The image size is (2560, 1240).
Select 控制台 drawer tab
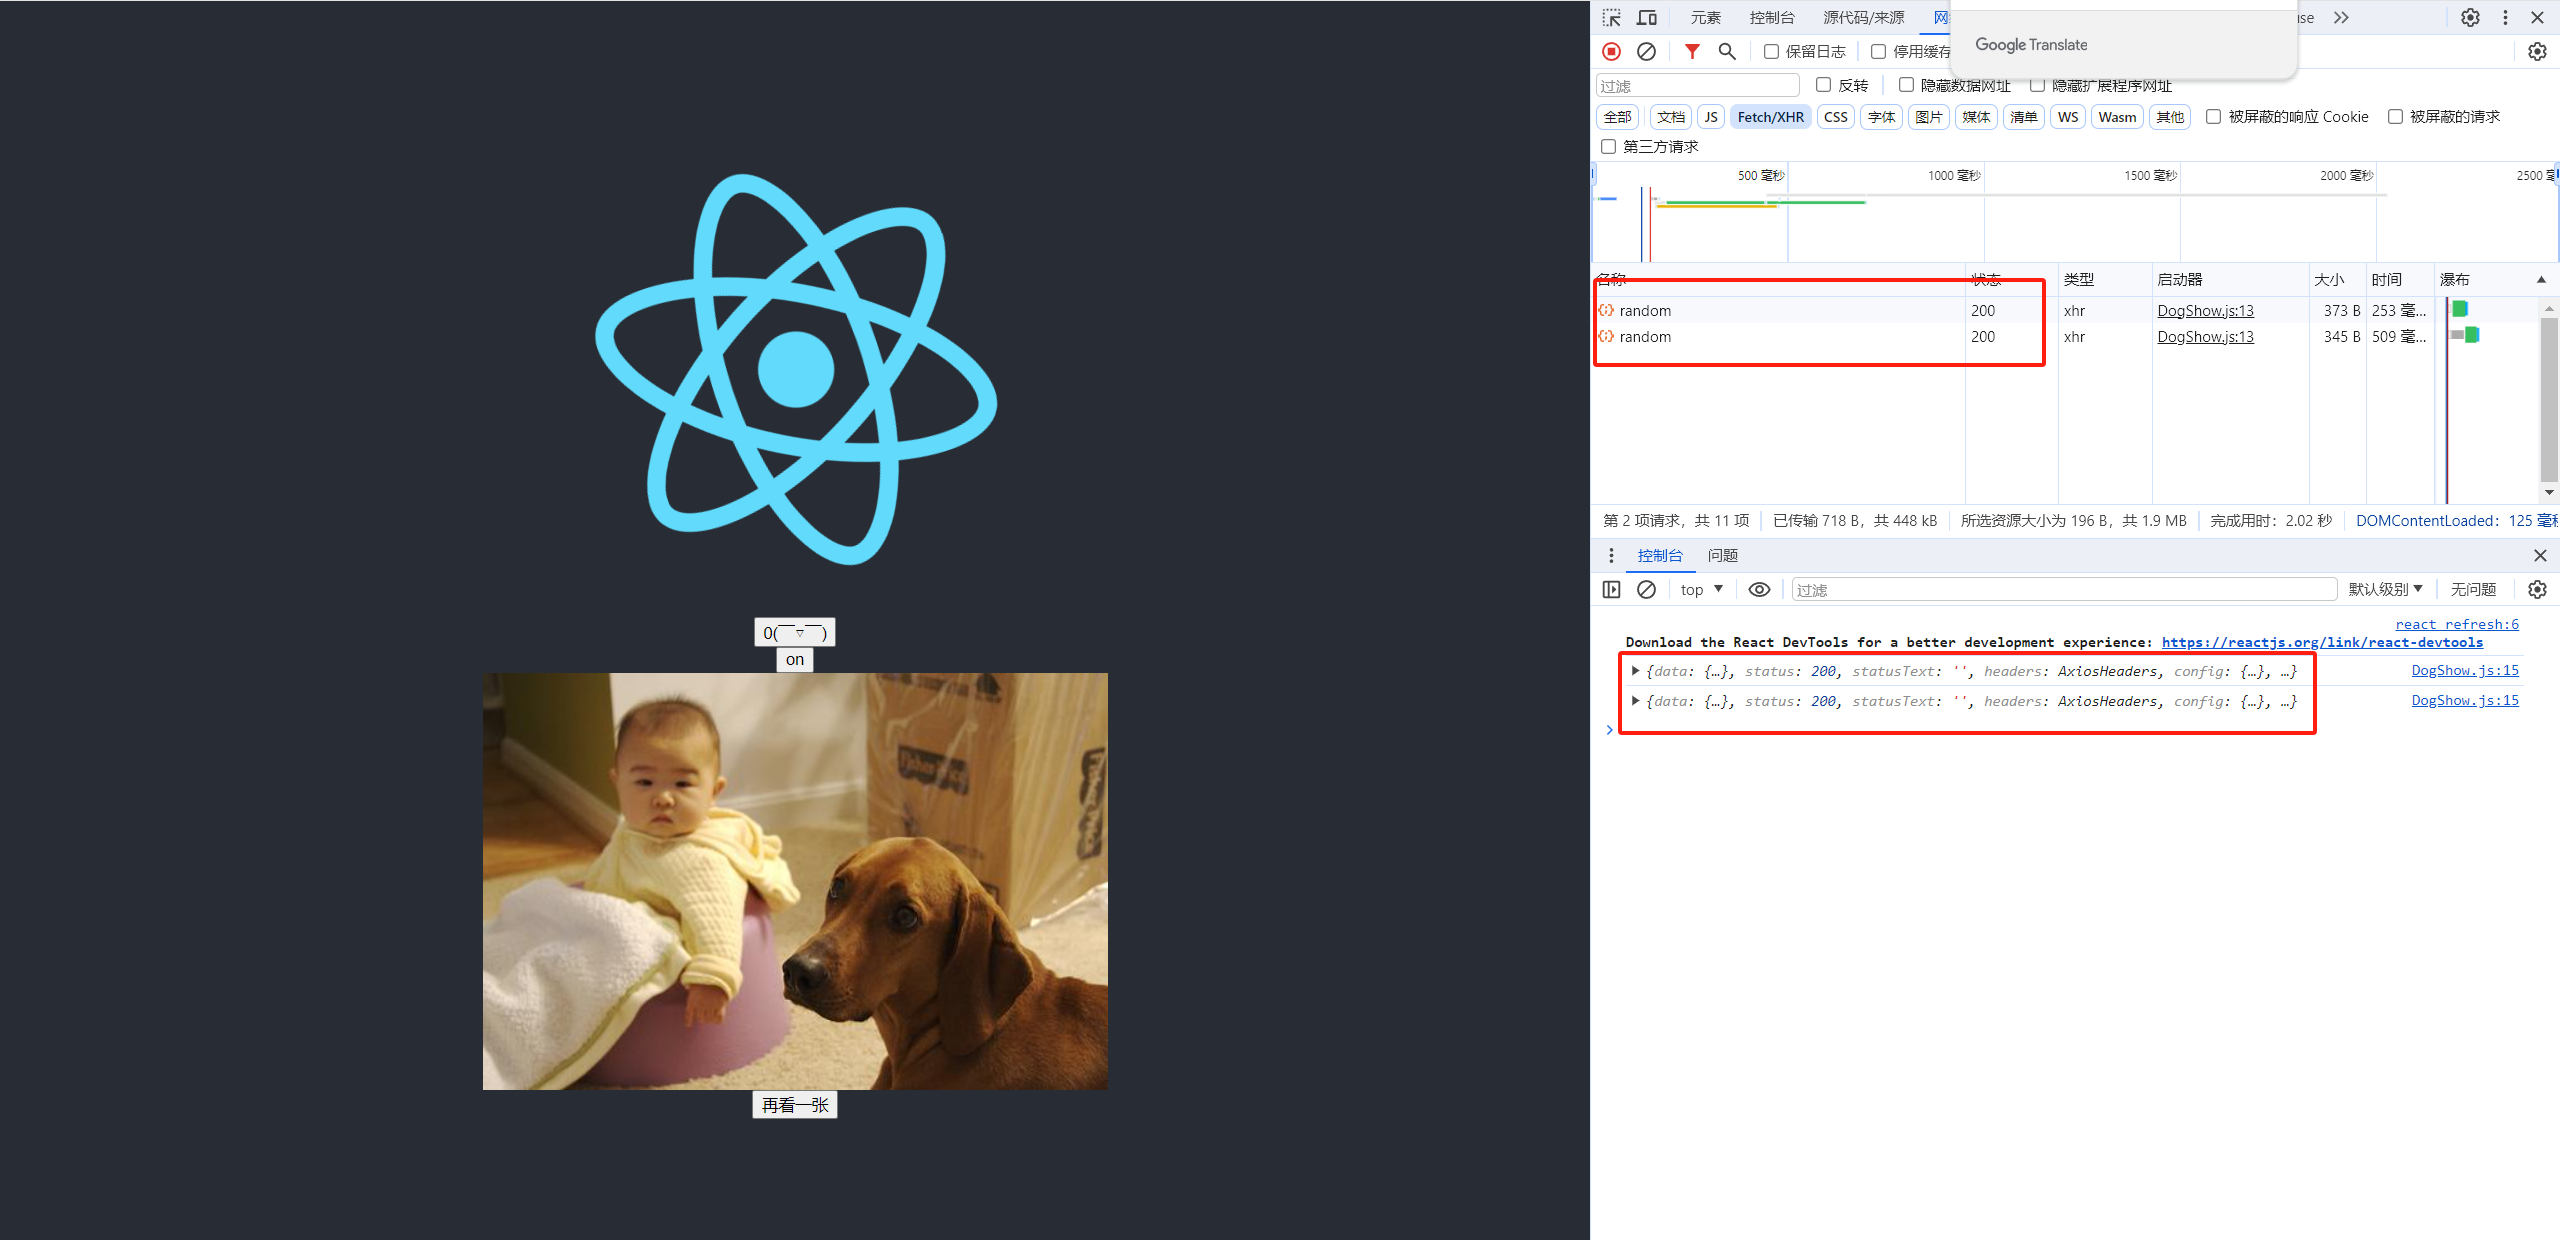pos(1660,555)
